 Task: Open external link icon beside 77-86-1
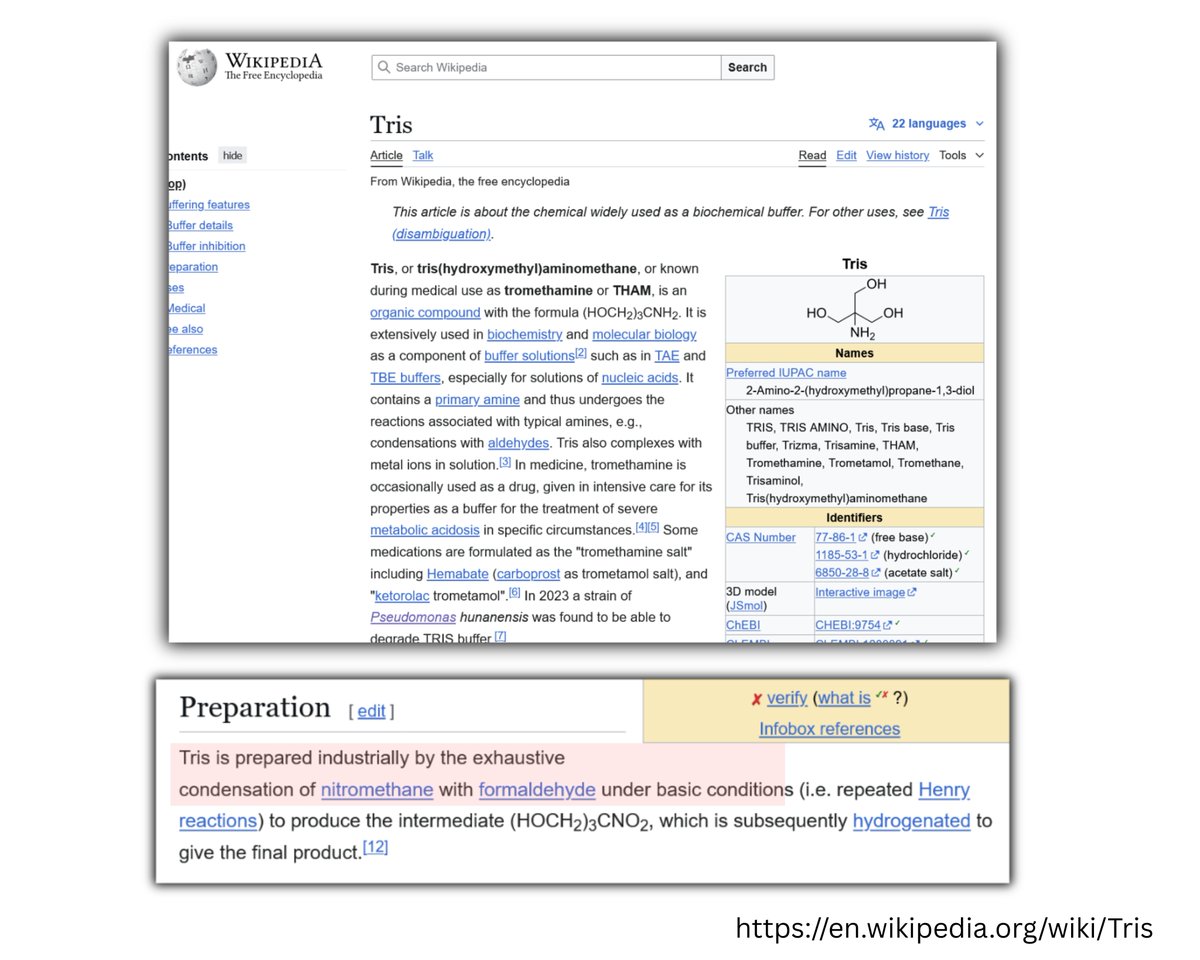click(863, 537)
